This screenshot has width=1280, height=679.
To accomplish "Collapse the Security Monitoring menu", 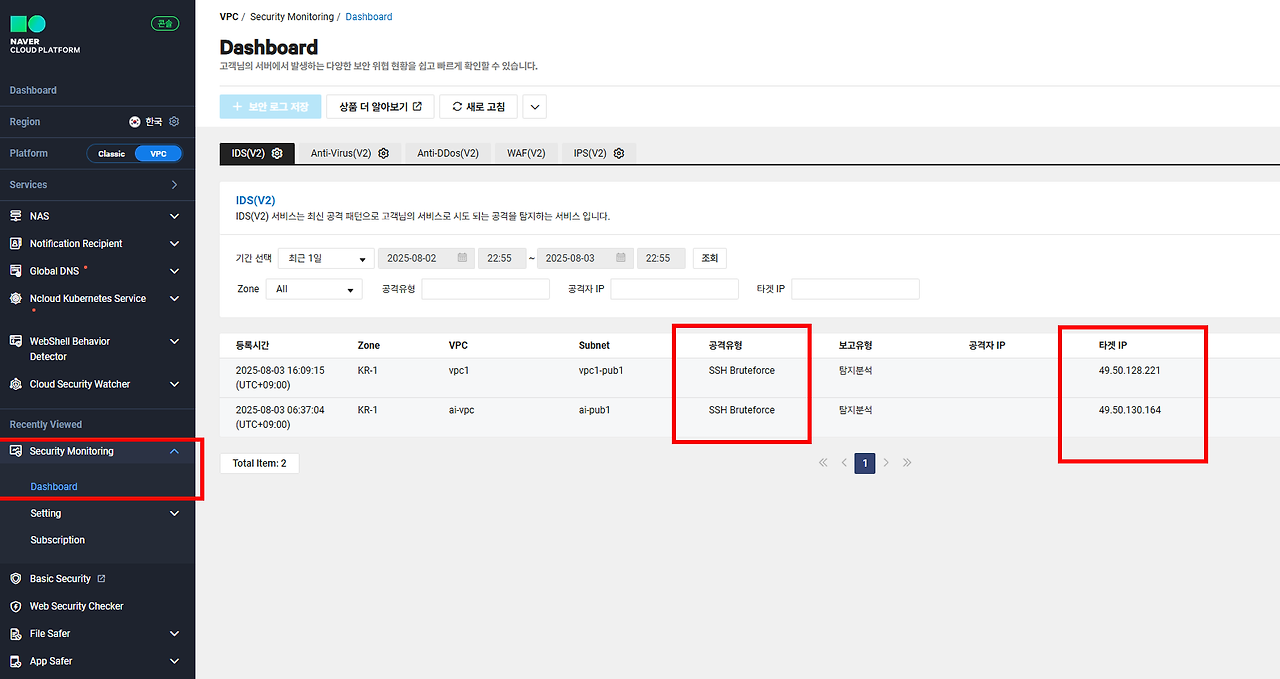I will 174,451.
